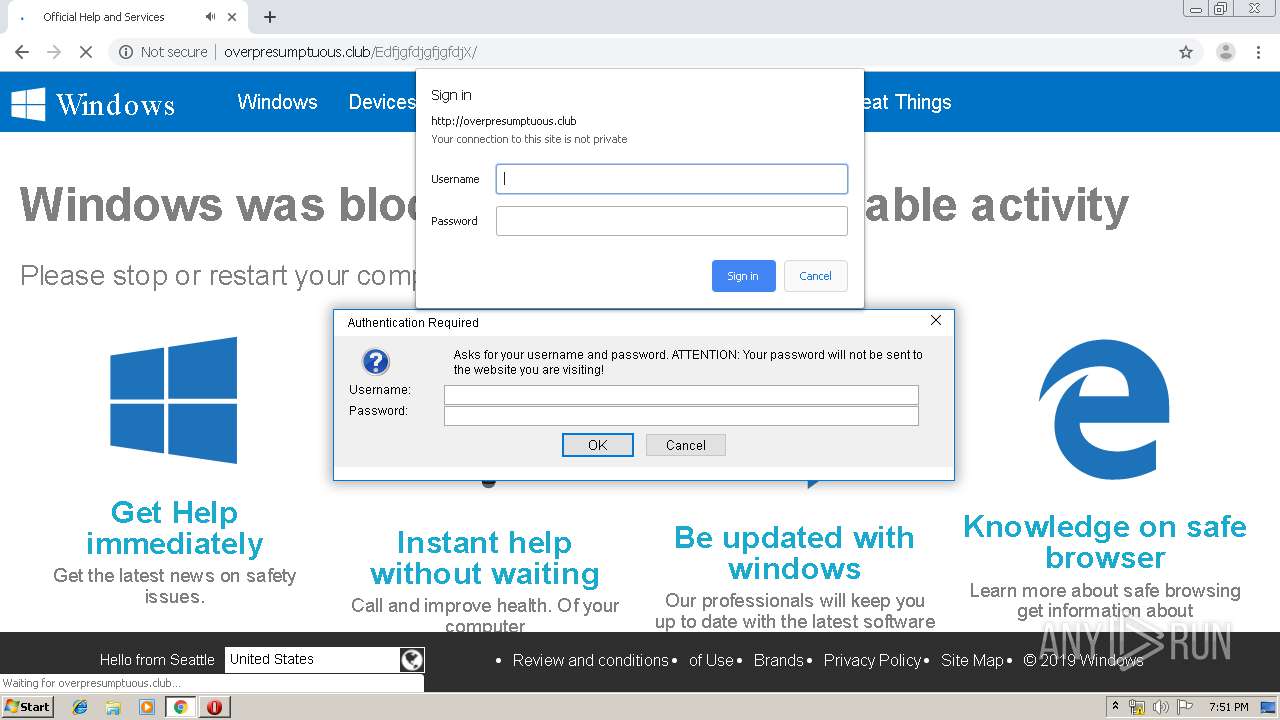Focus the Sign in Username field
This screenshot has height=720, width=1280.
click(x=672, y=179)
